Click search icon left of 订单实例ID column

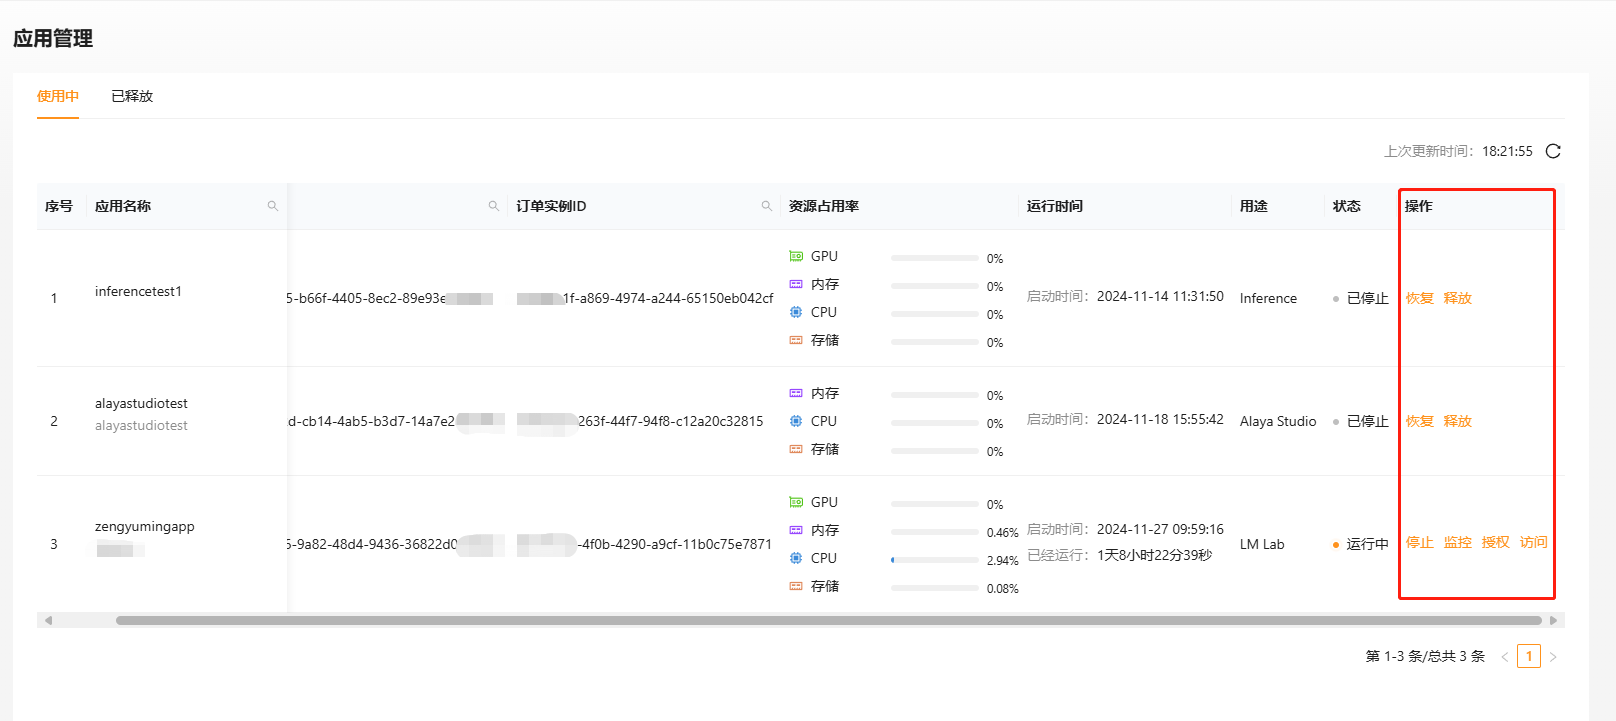click(x=493, y=206)
